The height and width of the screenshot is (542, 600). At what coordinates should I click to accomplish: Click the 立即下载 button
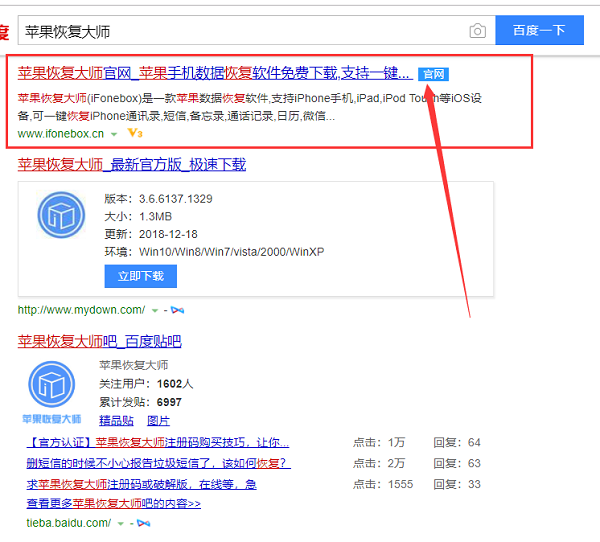pyautogui.click(x=140, y=276)
